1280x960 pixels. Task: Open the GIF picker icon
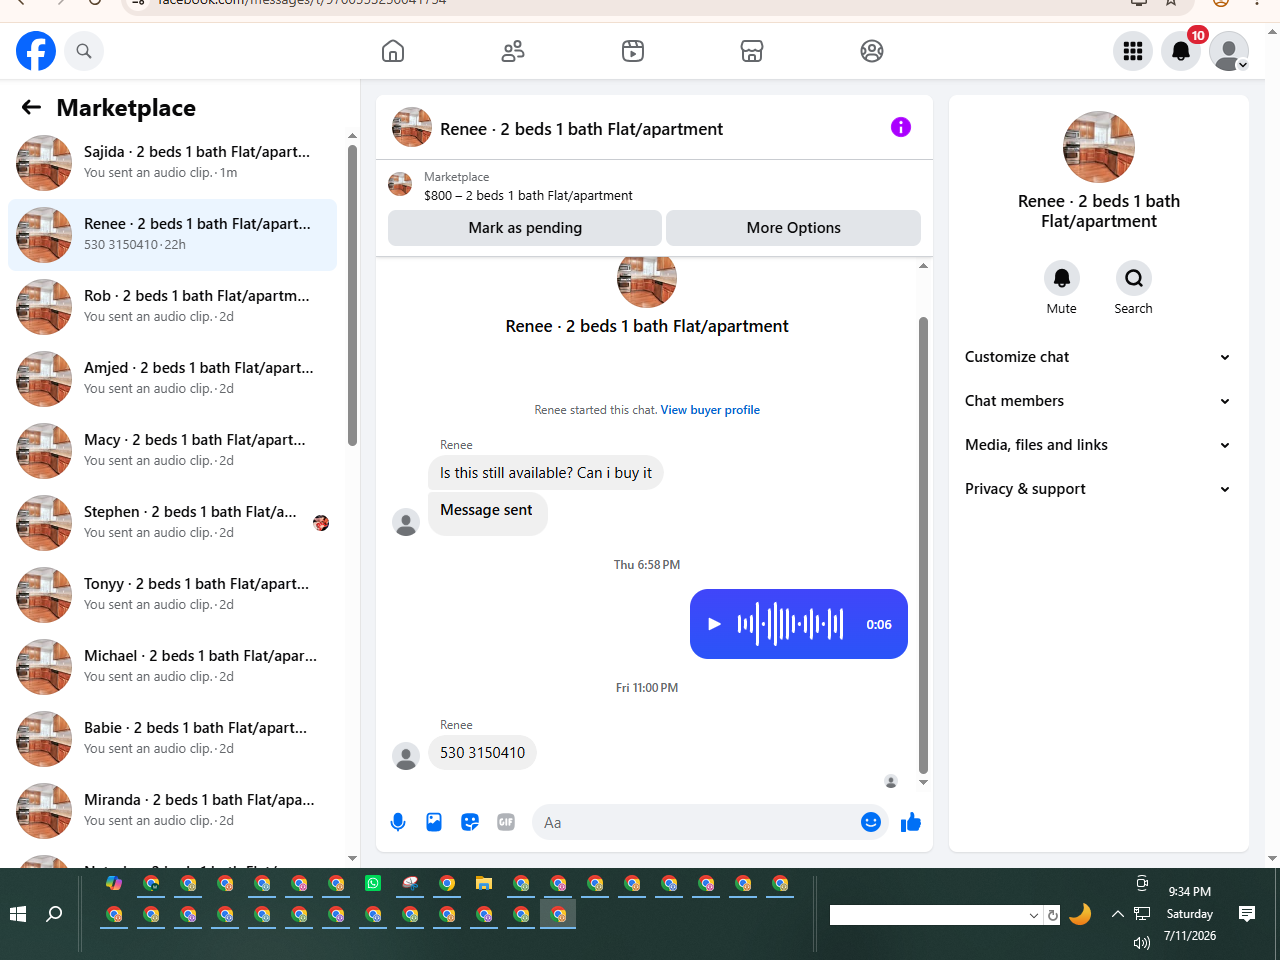506,822
